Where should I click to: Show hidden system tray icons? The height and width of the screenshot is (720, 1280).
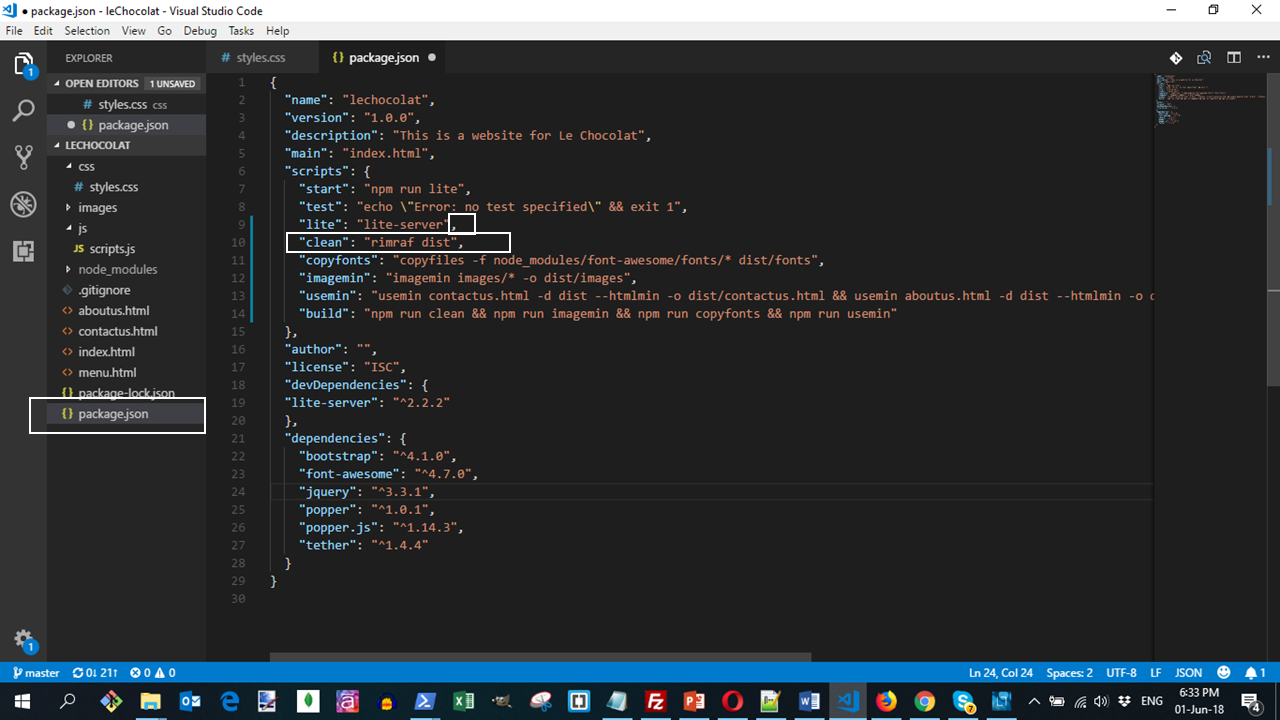click(x=1034, y=701)
